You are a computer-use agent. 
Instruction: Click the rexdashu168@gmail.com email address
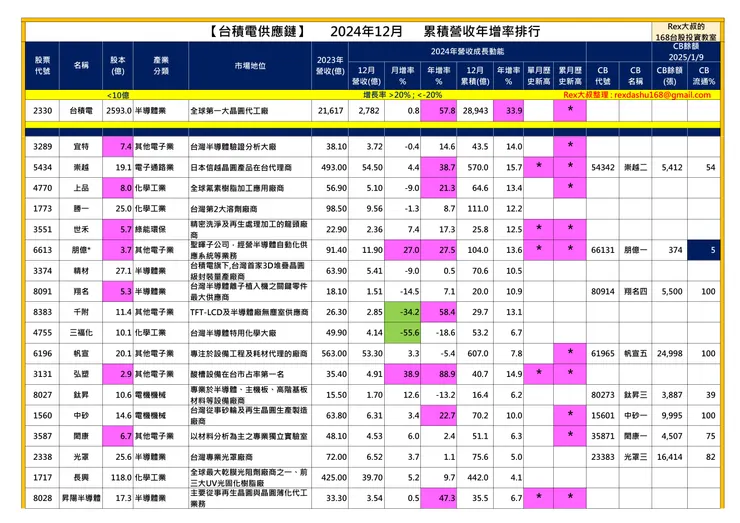click(662, 95)
